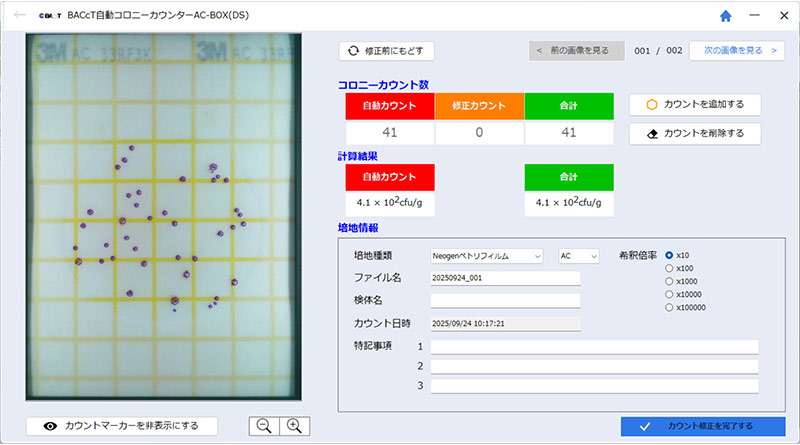Click the 検体名 sample name field
This screenshot has height=445, width=800.
[505, 300]
